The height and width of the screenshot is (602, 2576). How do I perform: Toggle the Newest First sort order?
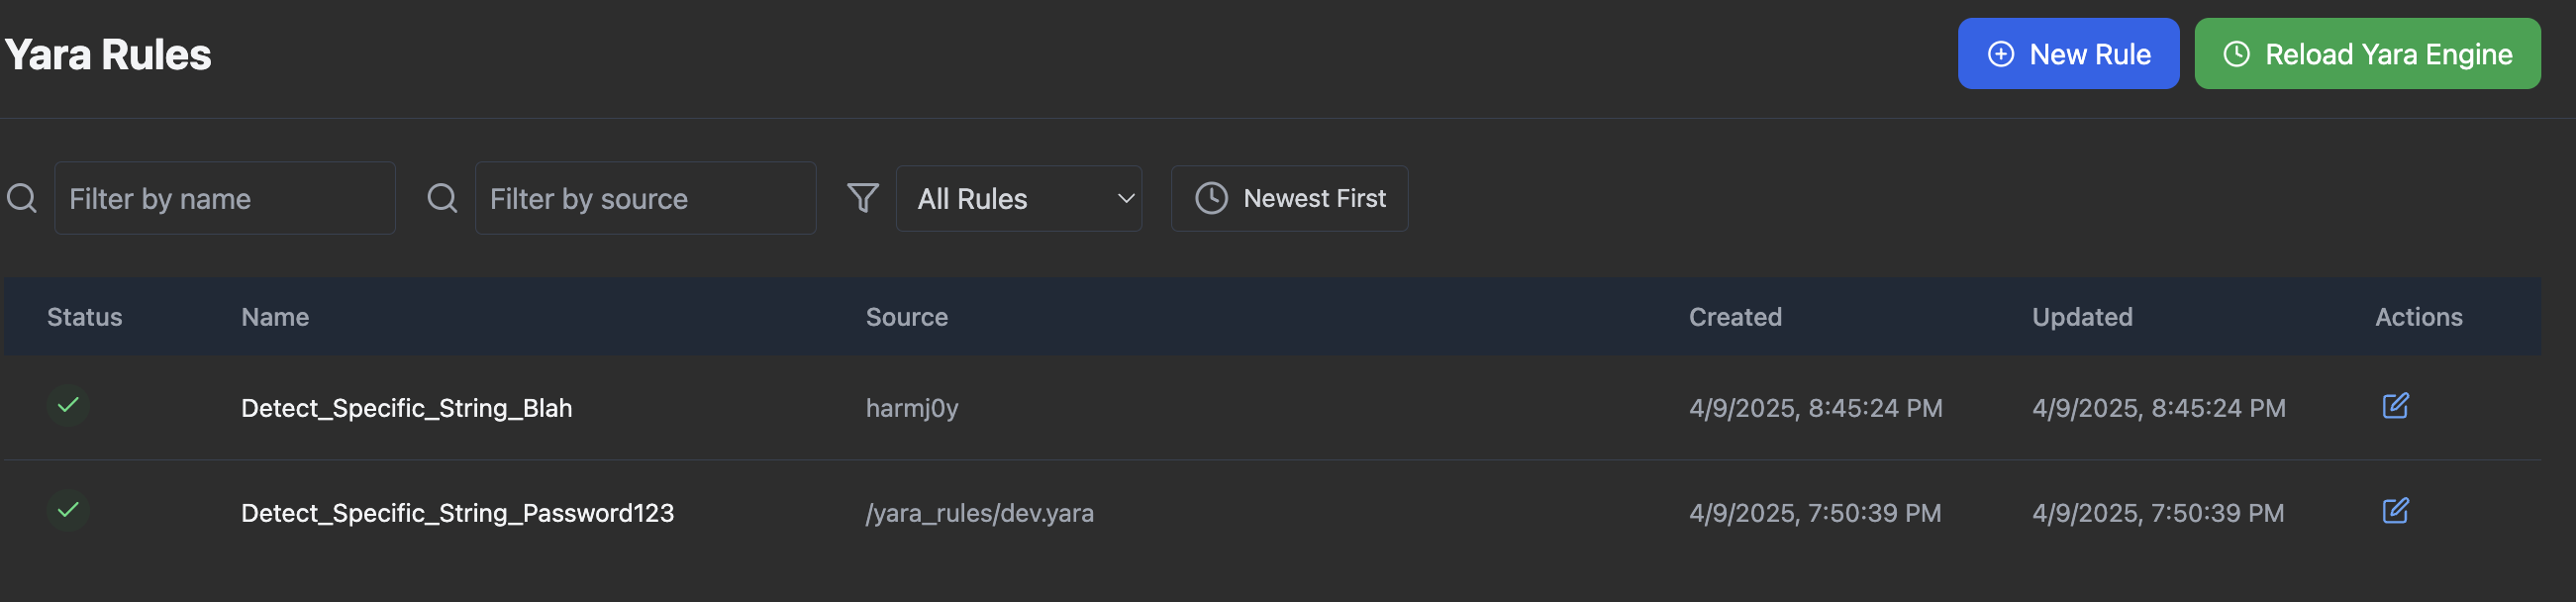coord(1289,198)
